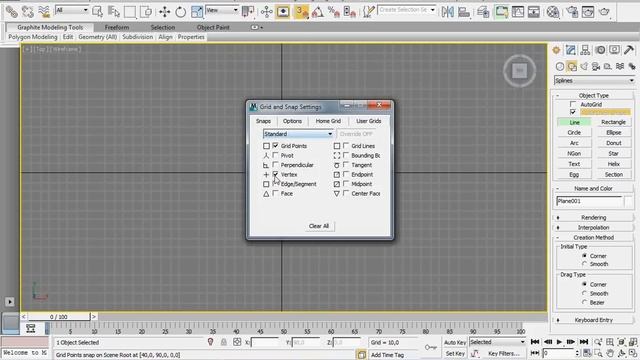Toggle the 3D Snaps button
640x360 pixels.
(x=301, y=12)
